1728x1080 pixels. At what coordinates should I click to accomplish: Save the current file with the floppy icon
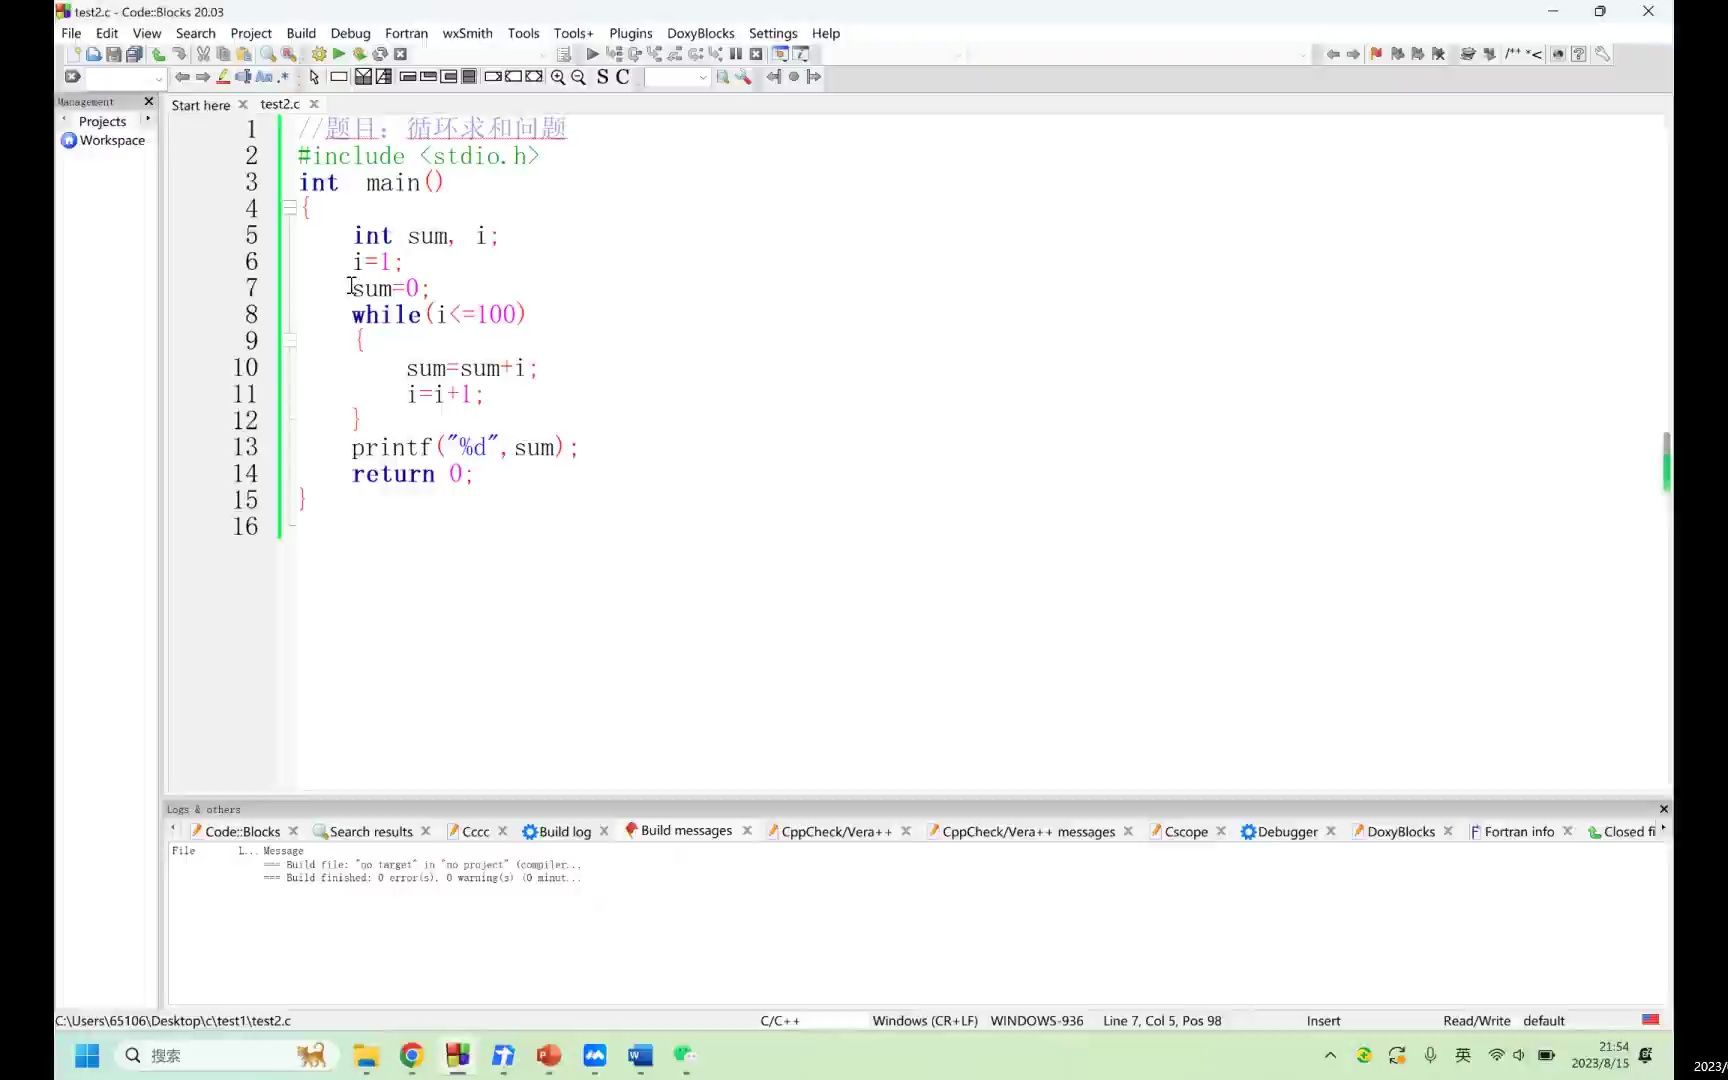tap(113, 54)
